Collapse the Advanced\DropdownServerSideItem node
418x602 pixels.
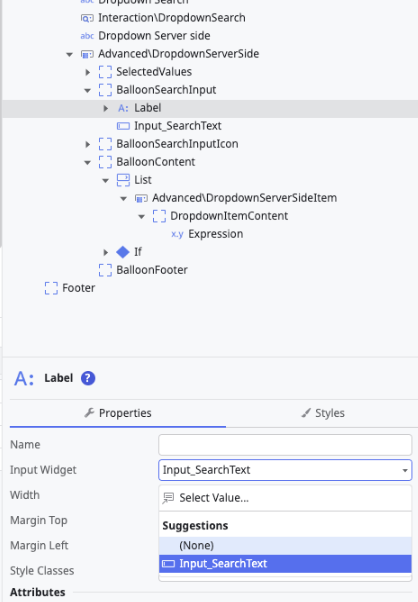124,198
